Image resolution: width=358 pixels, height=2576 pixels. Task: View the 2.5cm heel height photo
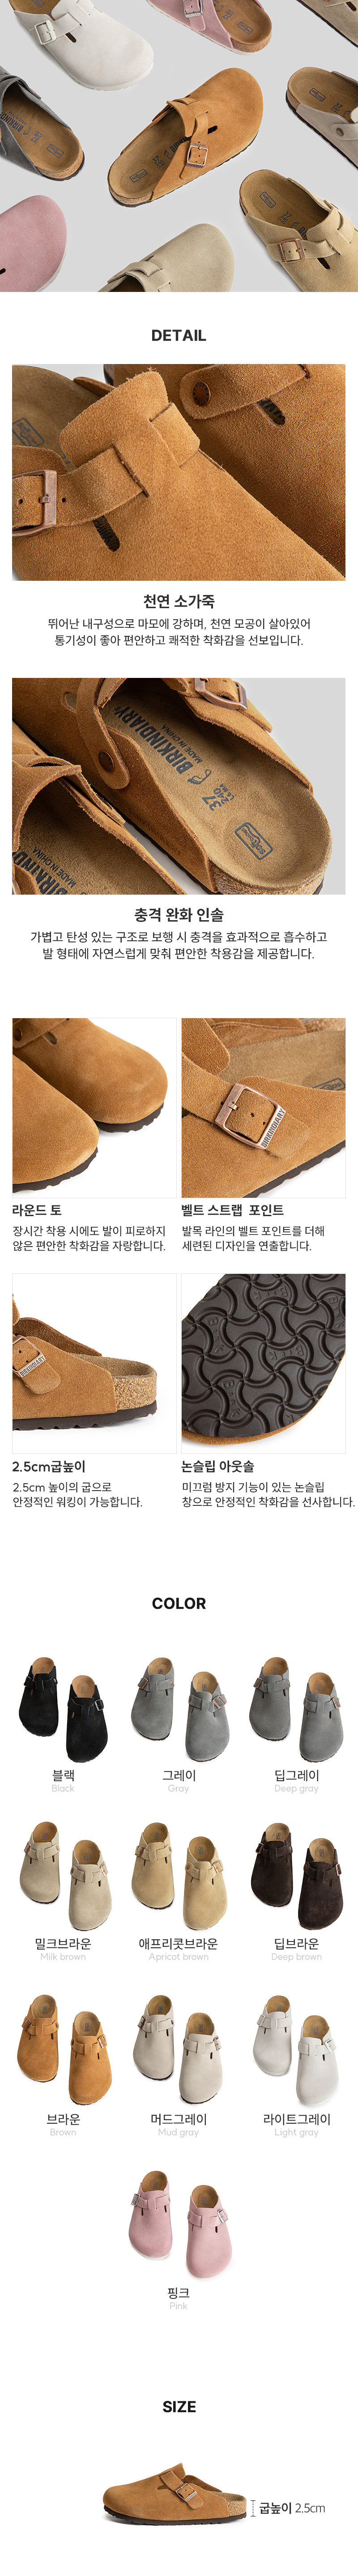tap(94, 1363)
